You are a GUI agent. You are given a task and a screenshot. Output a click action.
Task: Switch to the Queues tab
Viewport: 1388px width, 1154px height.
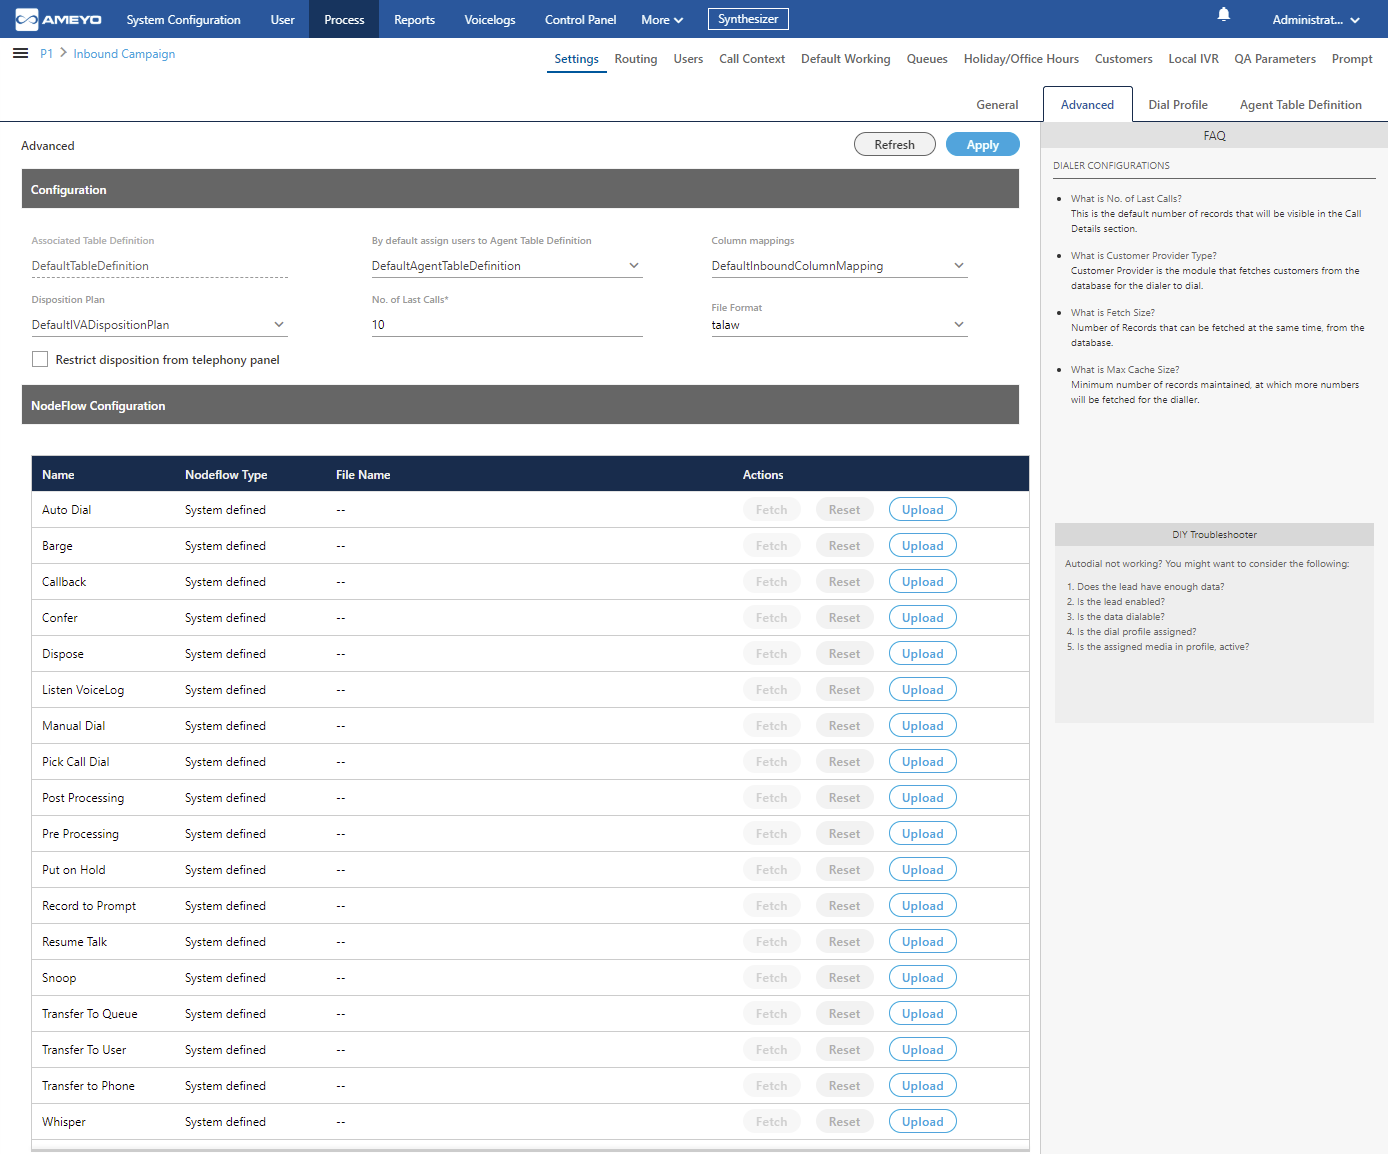tap(927, 59)
